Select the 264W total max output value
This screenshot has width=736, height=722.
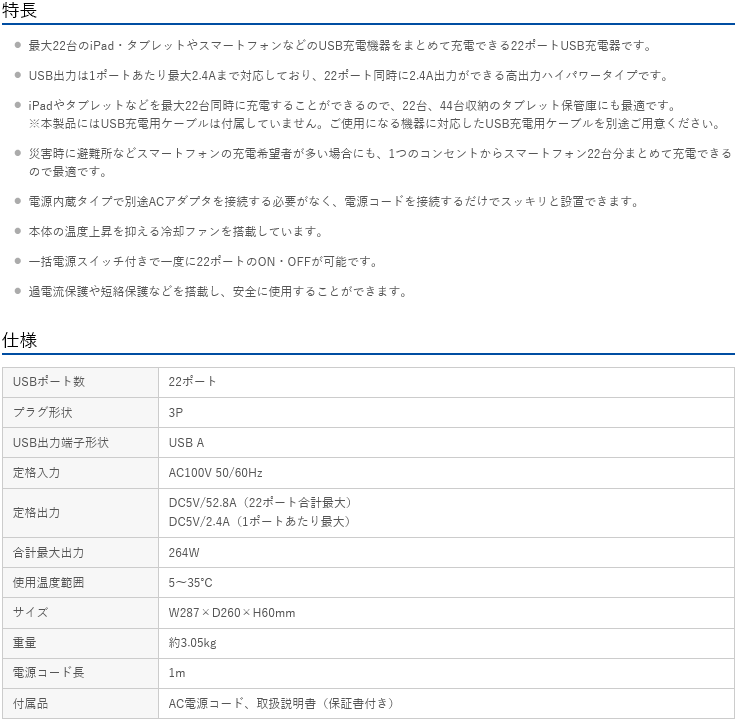click(x=184, y=552)
